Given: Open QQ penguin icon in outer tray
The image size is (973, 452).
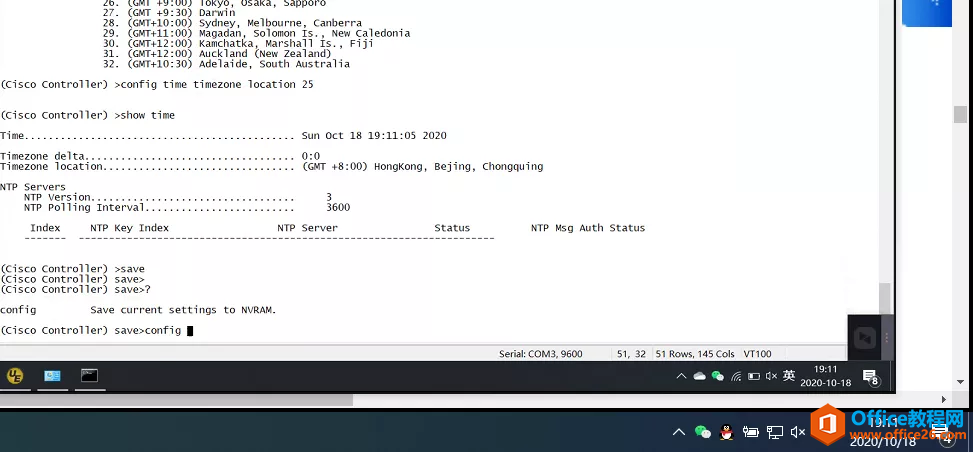Looking at the screenshot, I should point(727,432).
